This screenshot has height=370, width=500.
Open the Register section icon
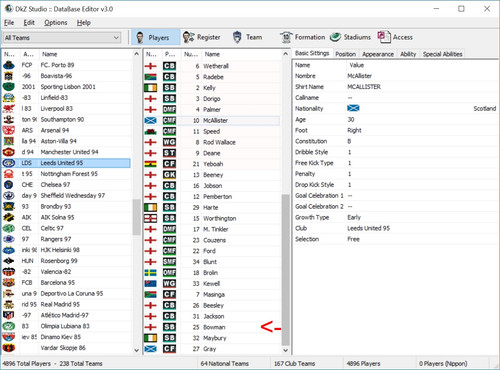(188, 37)
